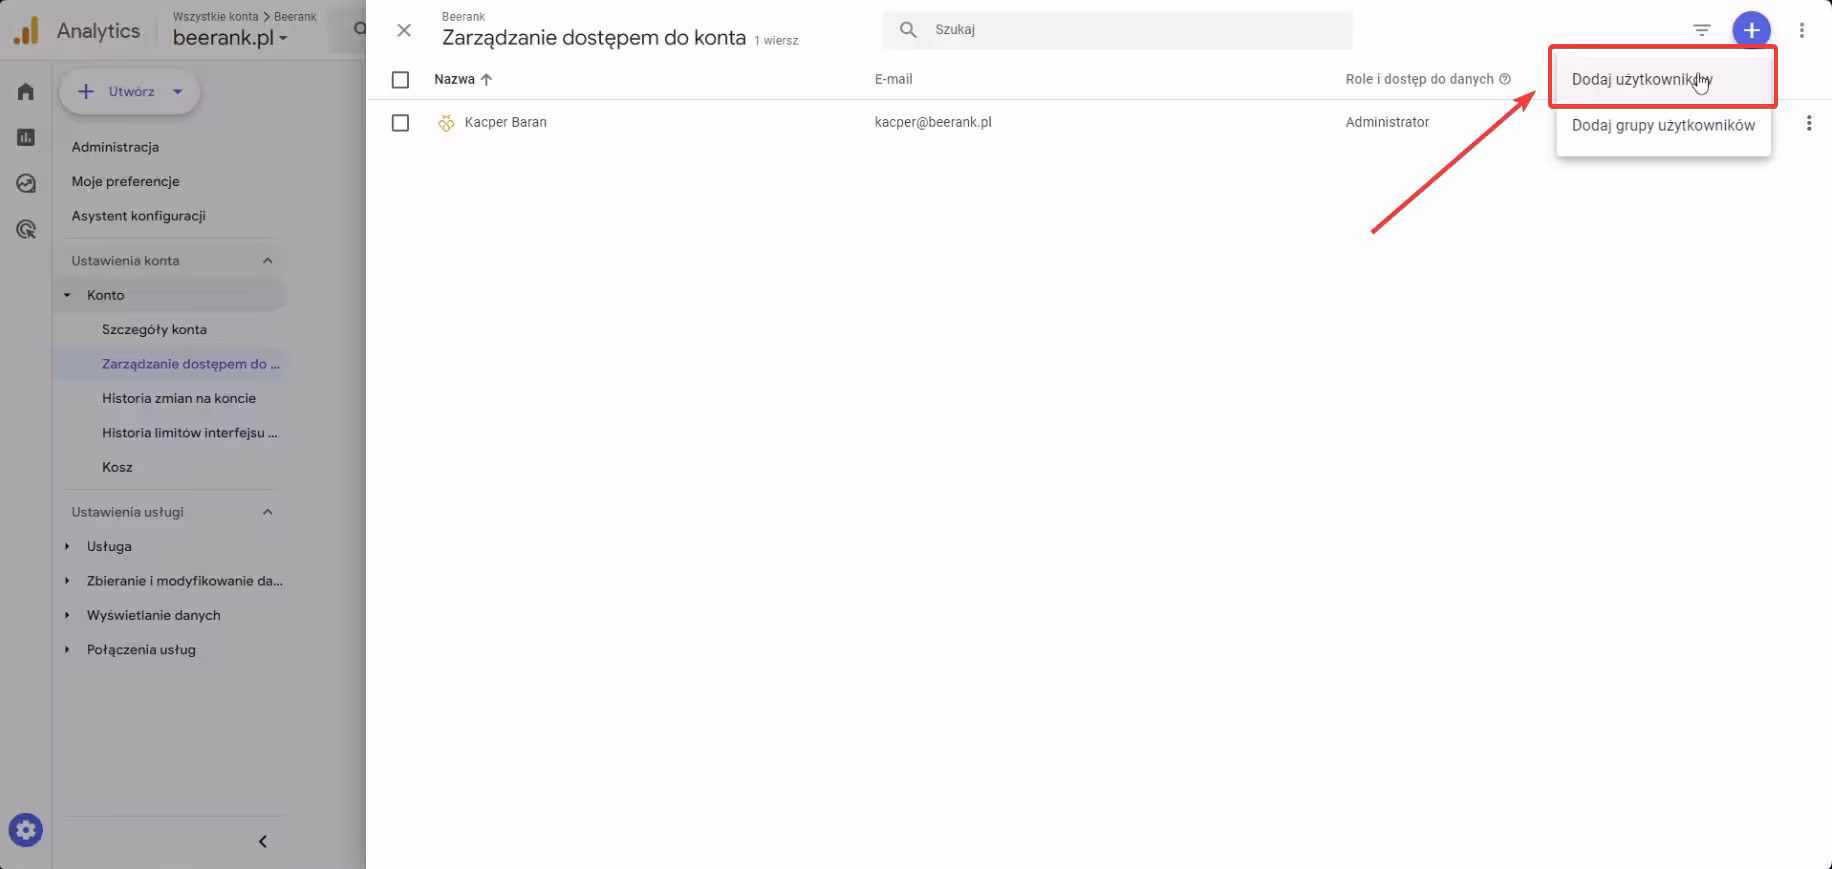This screenshot has width=1832, height=869.
Task: Open Advertising icon in left rail
Action: coord(26,230)
